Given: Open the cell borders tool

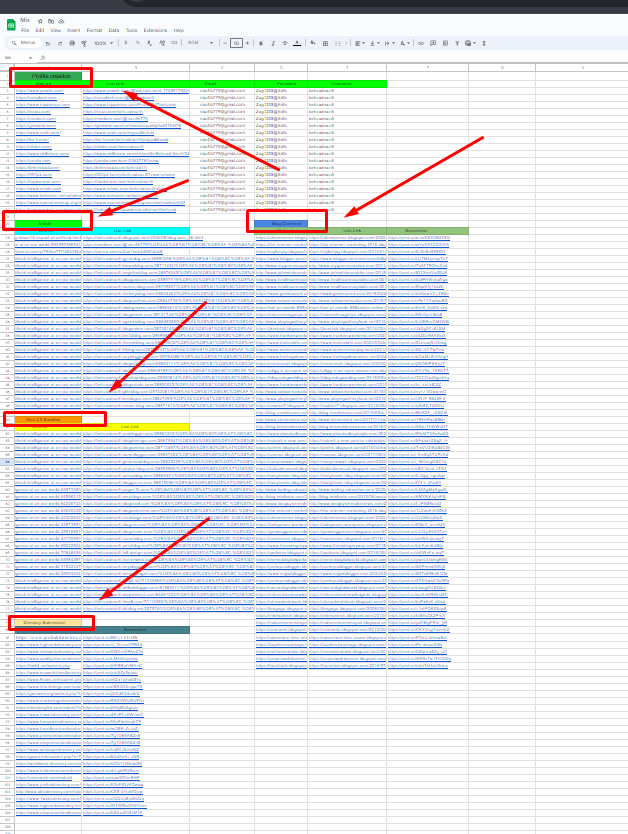Looking at the screenshot, I should click(325, 43).
